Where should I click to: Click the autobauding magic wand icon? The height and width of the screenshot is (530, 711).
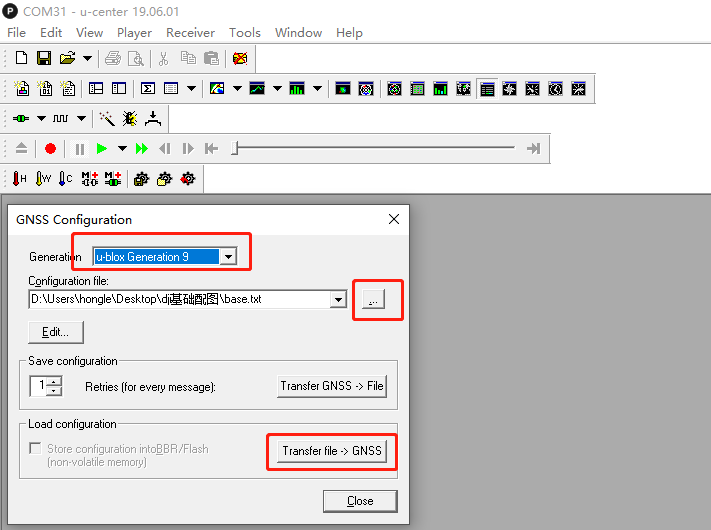(107, 118)
